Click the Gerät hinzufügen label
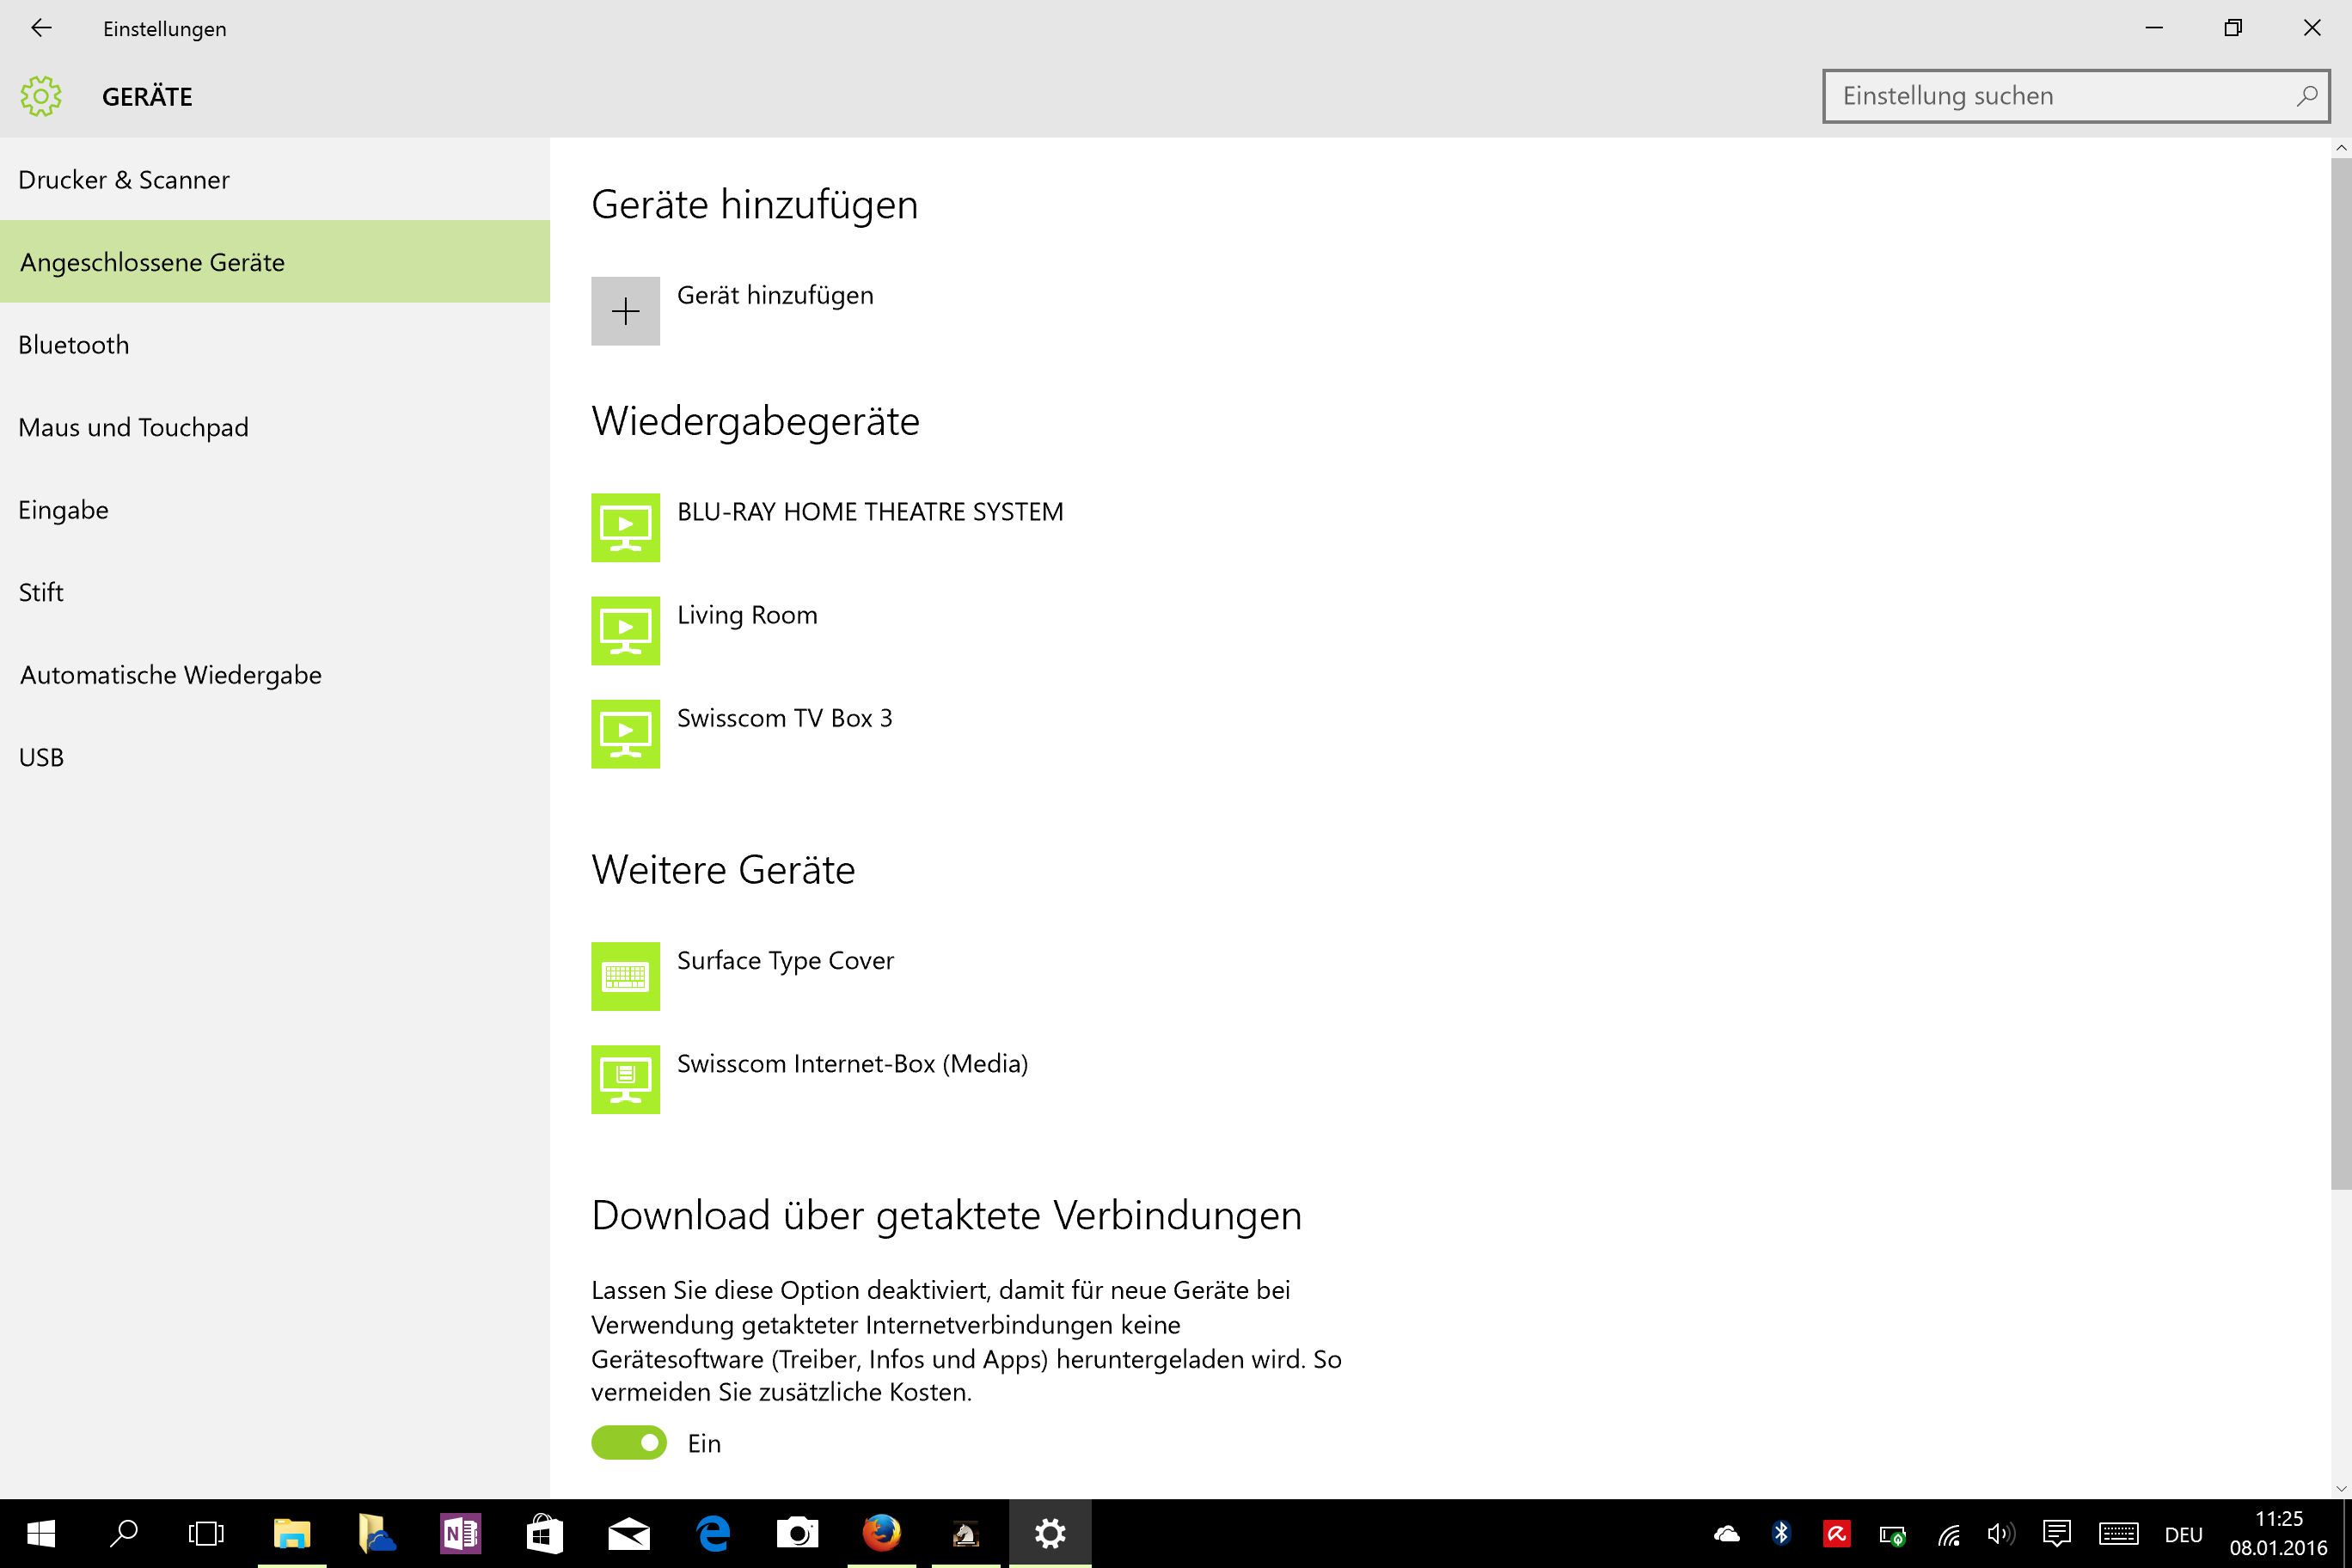Screen dimensions: 2352x1568 (775, 295)
